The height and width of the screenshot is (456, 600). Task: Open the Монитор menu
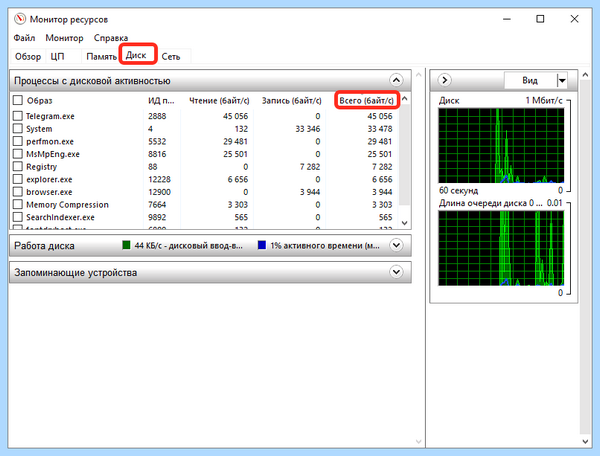click(64, 38)
